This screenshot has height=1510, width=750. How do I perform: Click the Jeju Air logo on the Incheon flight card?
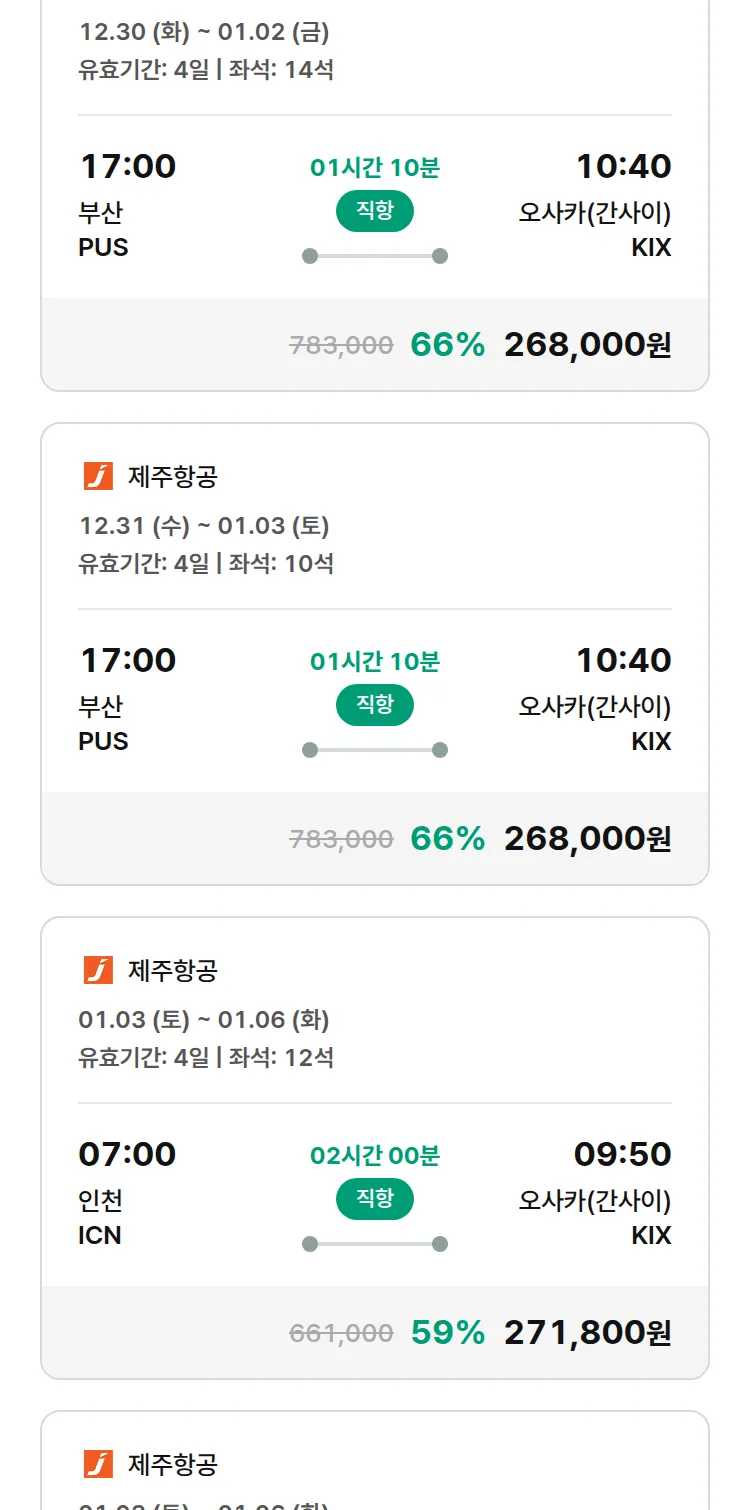(x=98, y=970)
